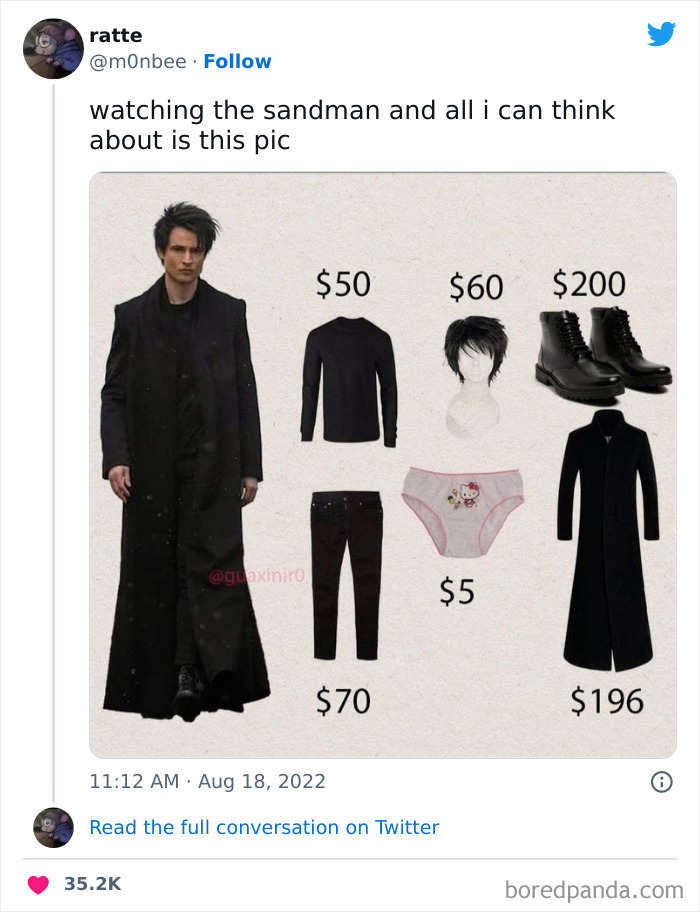The height and width of the screenshot is (912, 700).
Task: Click the long black coat priced $196
Action: click(x=608, y=540)
